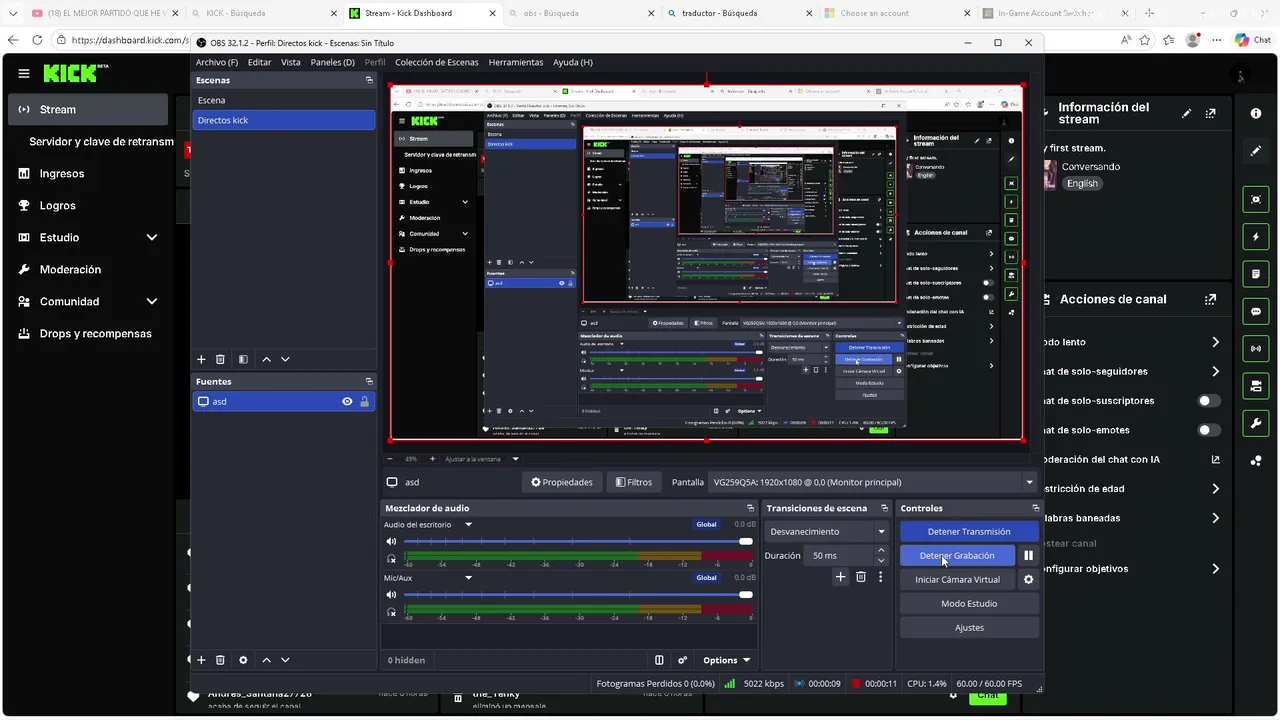Open the chat bubble widget in right rail
This screenshot has height=720, width=1280.
(x=1256, y=311)
